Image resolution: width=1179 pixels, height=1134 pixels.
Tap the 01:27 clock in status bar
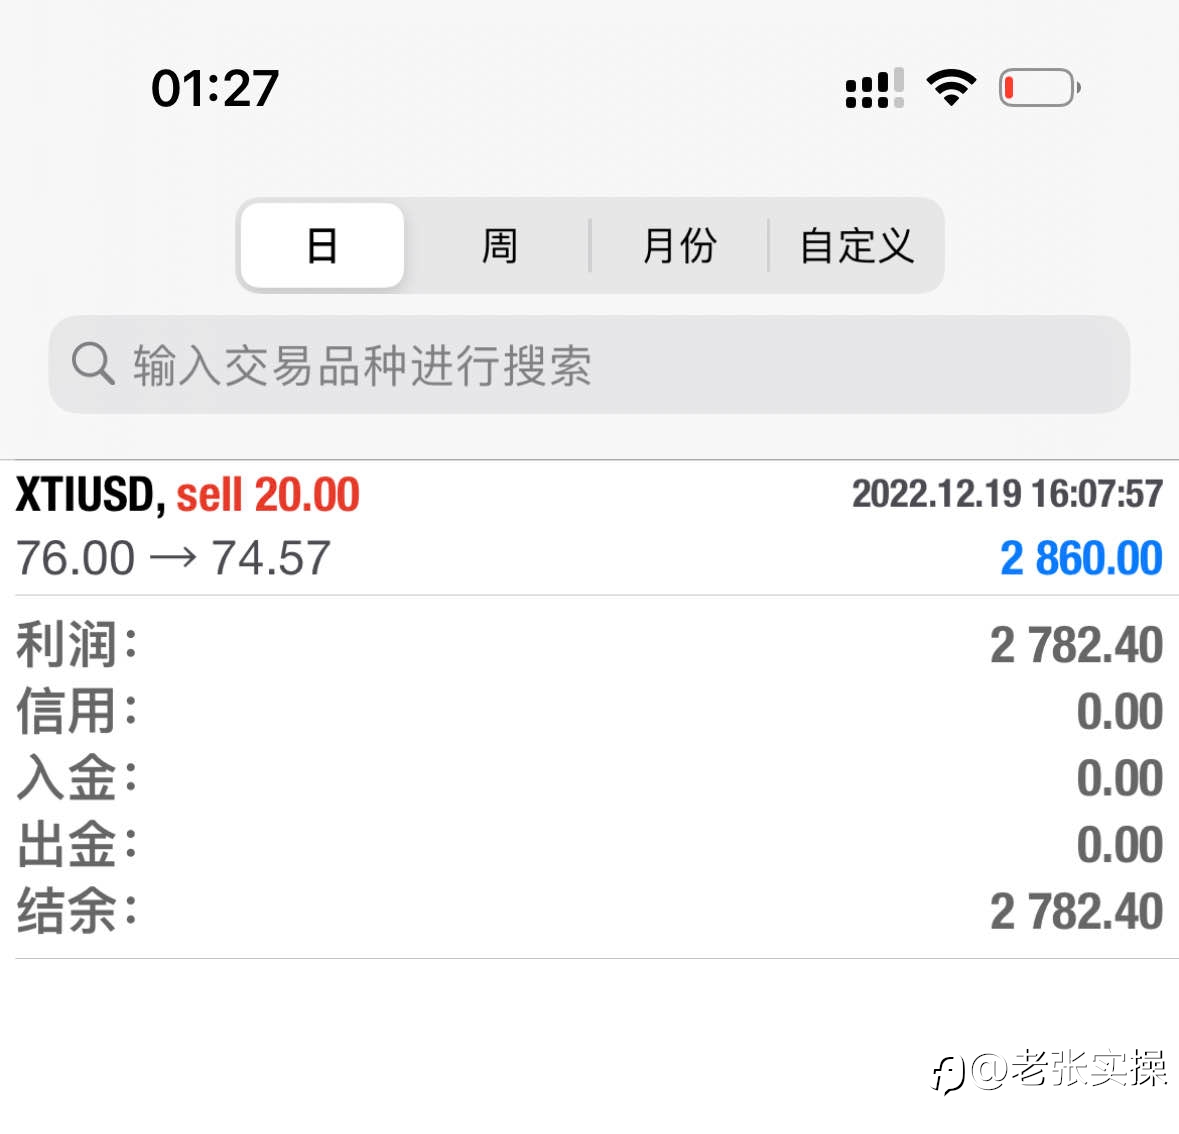pyautogui.click(x=215, y=88)
